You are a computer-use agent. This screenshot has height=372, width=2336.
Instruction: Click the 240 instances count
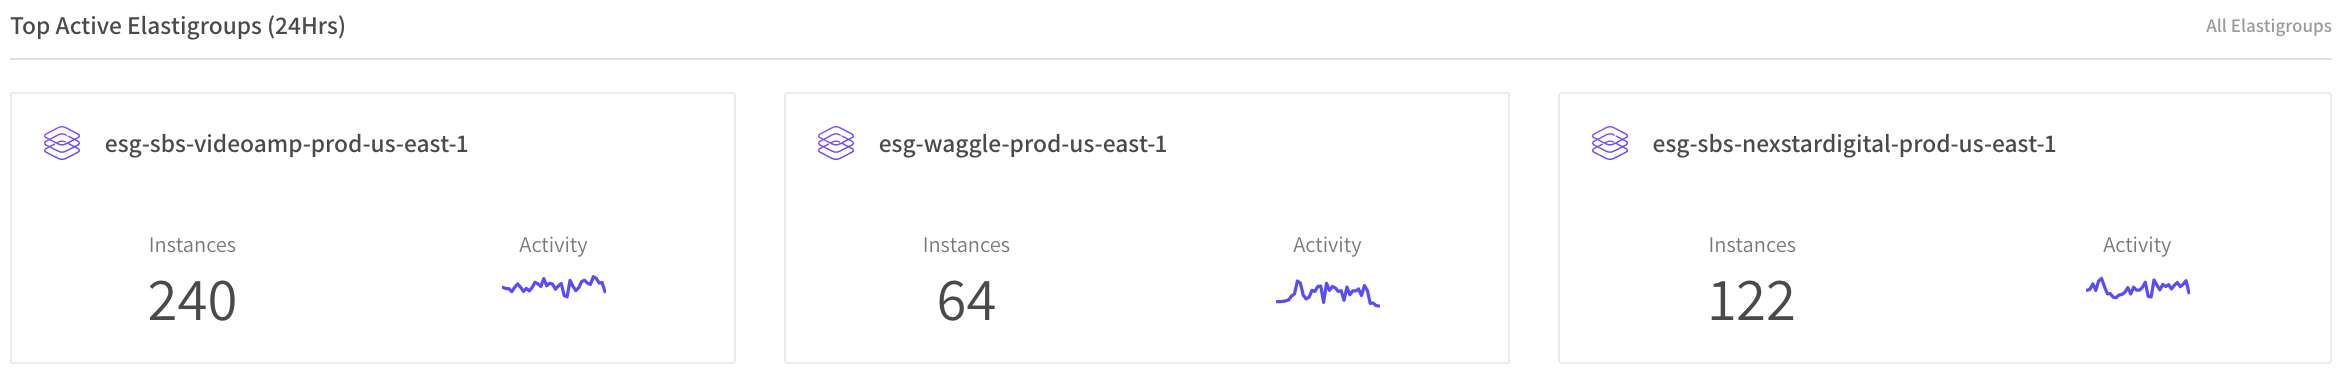pyautogui.click(x=192, y=301)
